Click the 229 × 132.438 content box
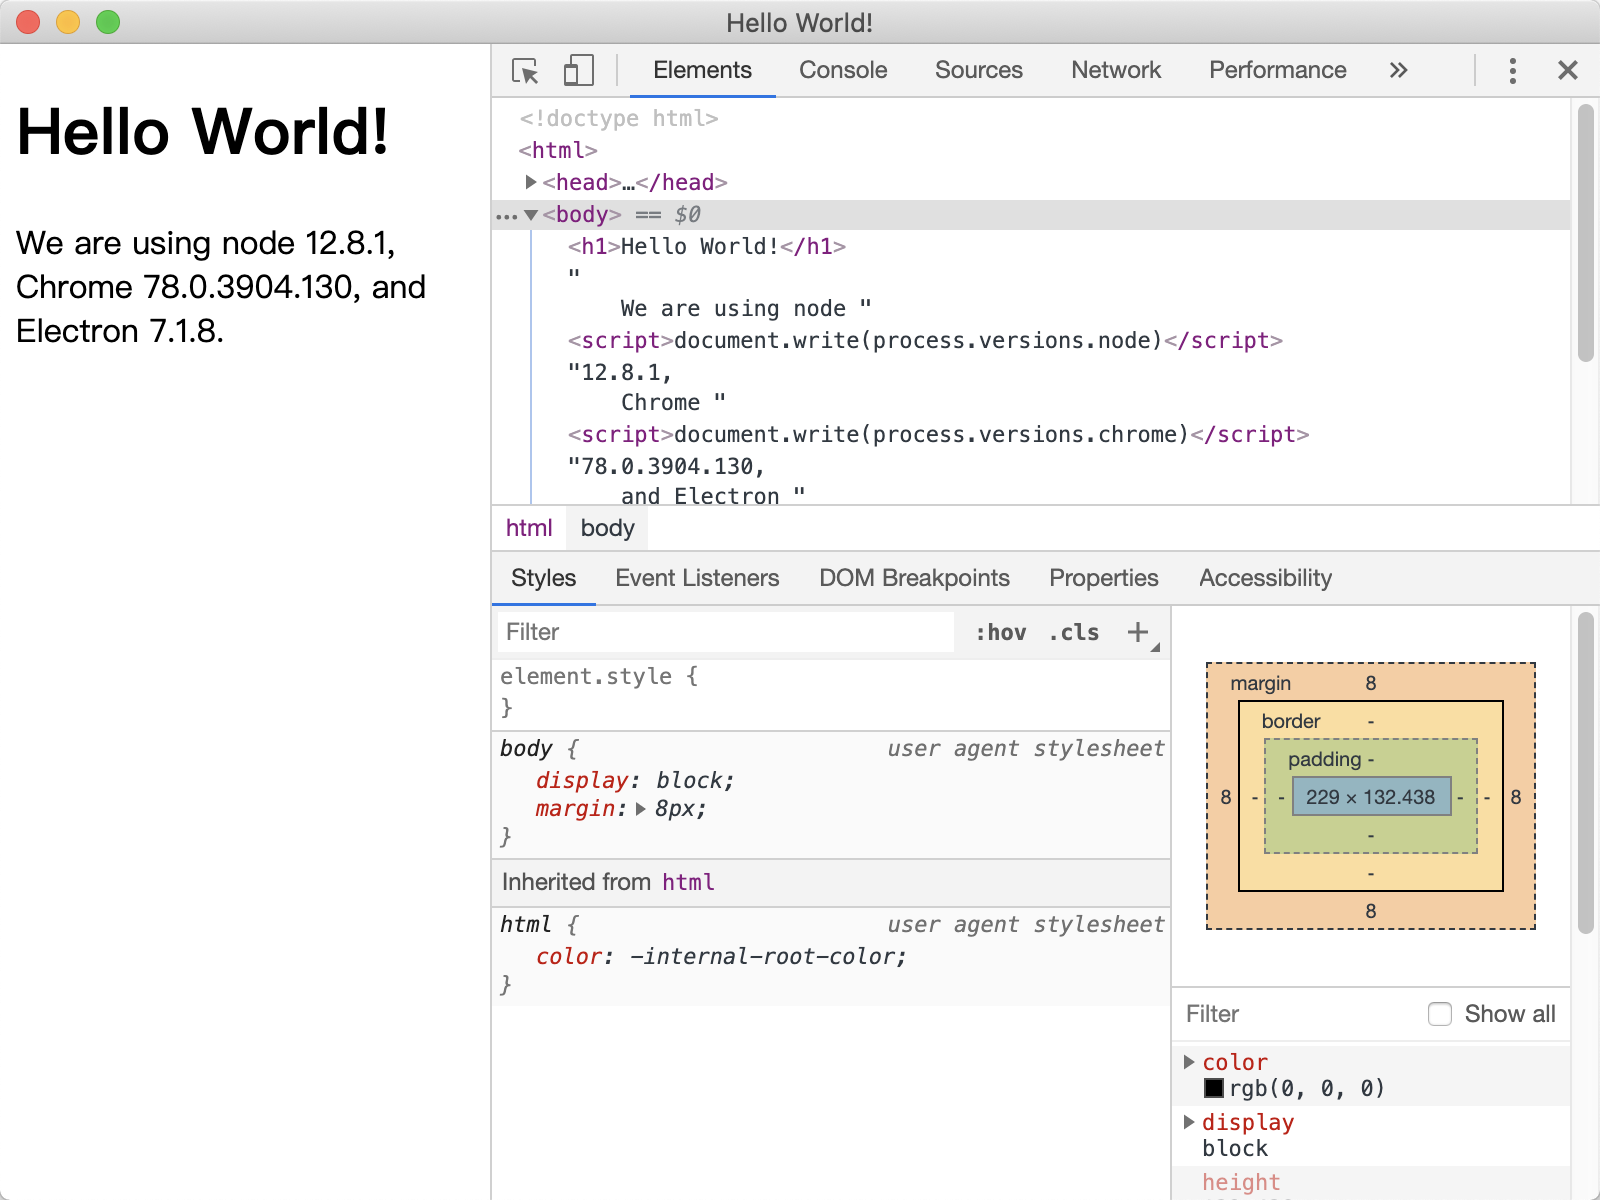This screenshot has height=1200, width=1600. point(1371,797)
